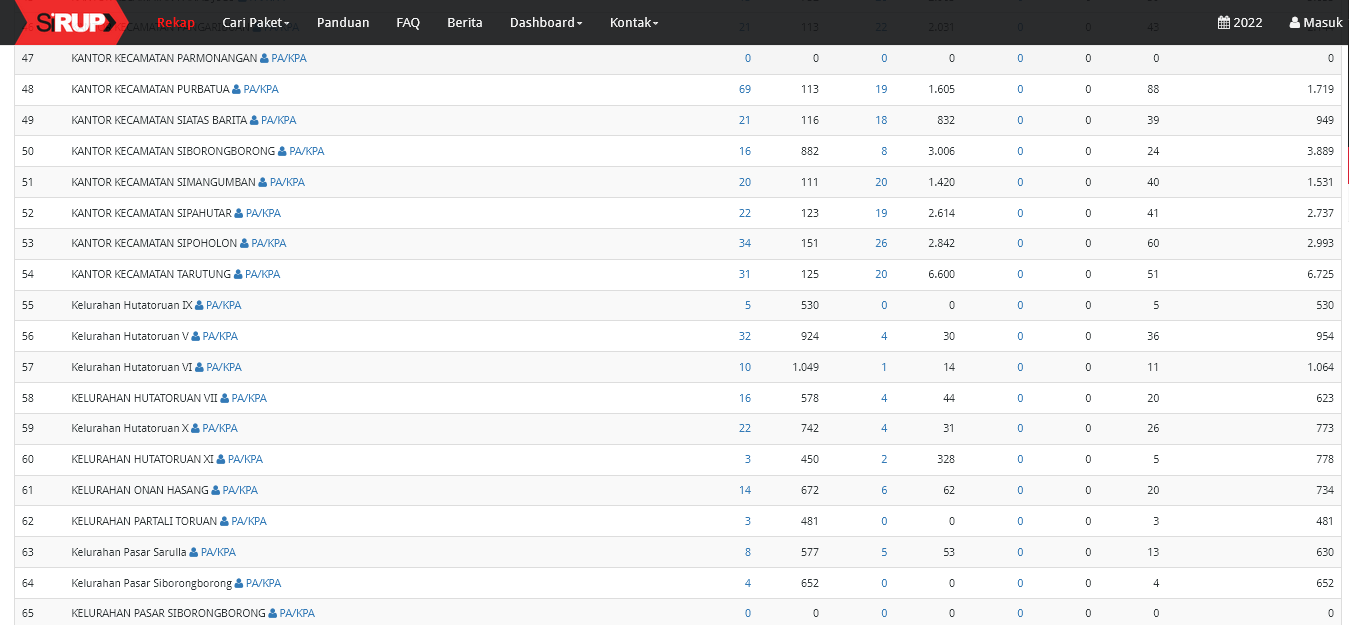1349x625 pixels.
Task: Click person icon for Kantor Kecamatan Sipoholon
Action: [x=244, y=244]
